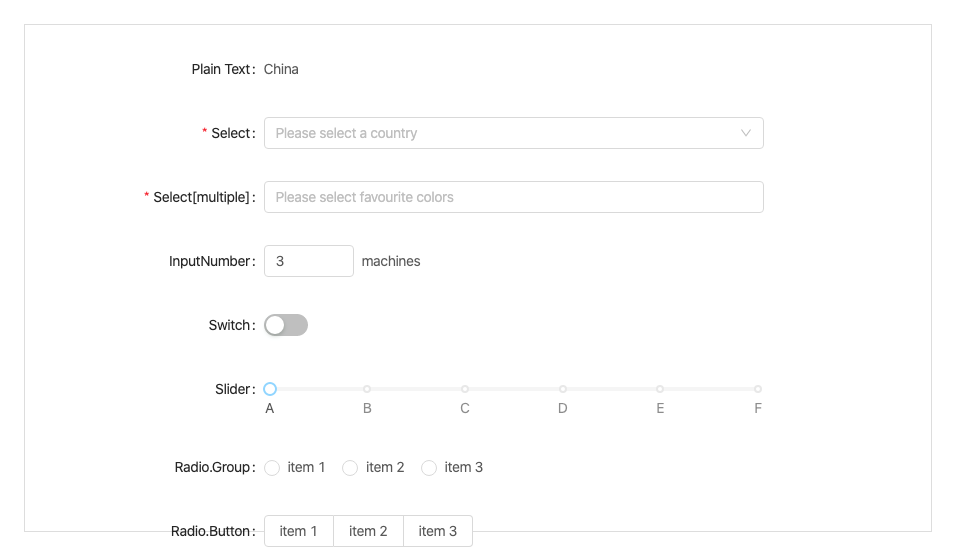Set slider to mark F

[758, 389]
